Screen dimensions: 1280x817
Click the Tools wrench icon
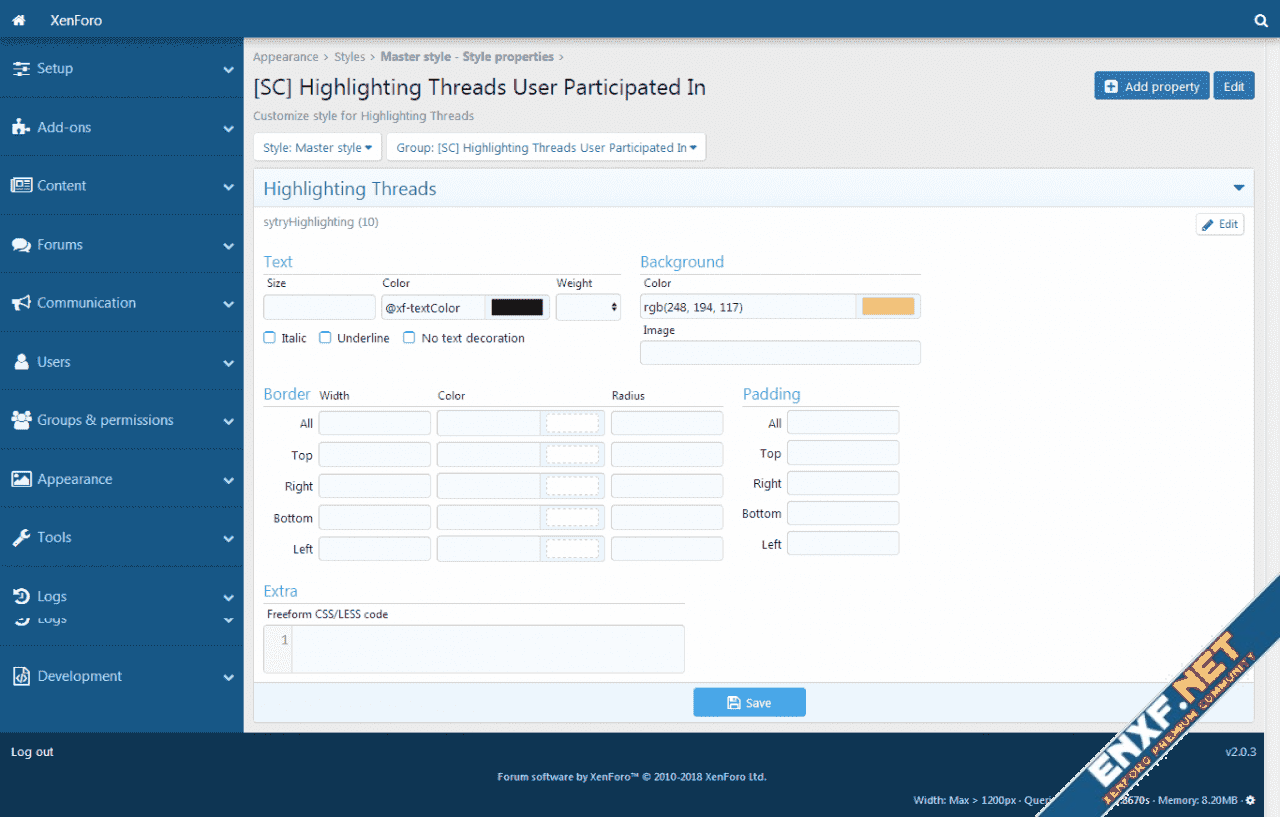21,538
